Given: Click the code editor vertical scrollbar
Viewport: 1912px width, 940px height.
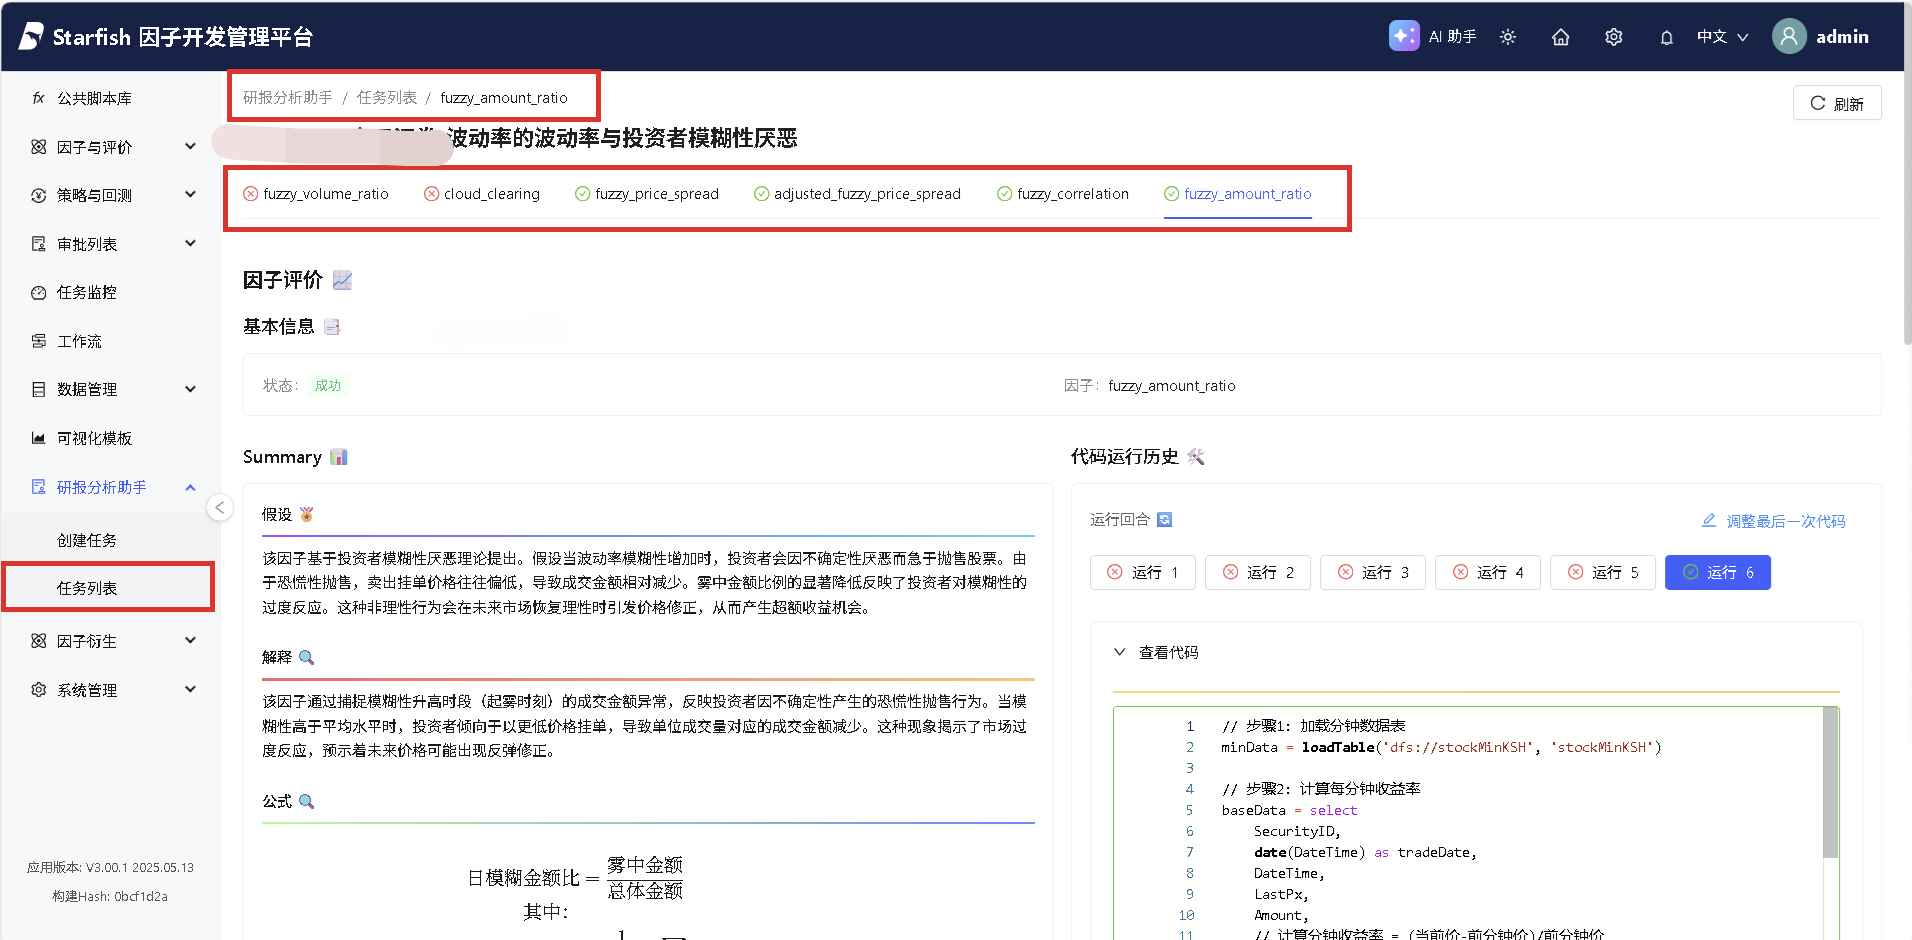Looking at the screenshot, I should click(x=1830, y=784).
